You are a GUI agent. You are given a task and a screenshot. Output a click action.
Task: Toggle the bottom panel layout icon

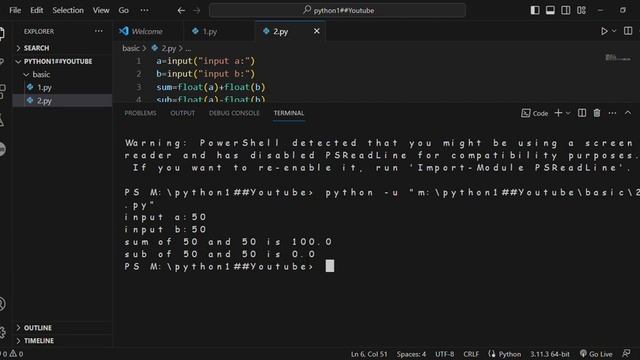coord(550,10)
